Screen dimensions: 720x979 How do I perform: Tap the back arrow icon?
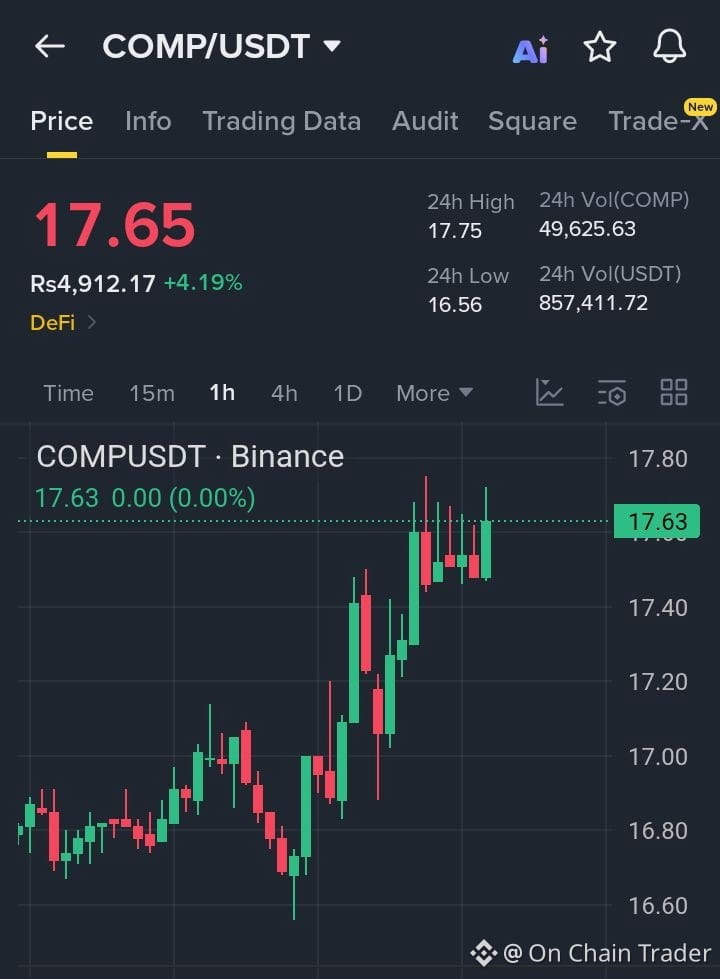[x=50, y=46]
